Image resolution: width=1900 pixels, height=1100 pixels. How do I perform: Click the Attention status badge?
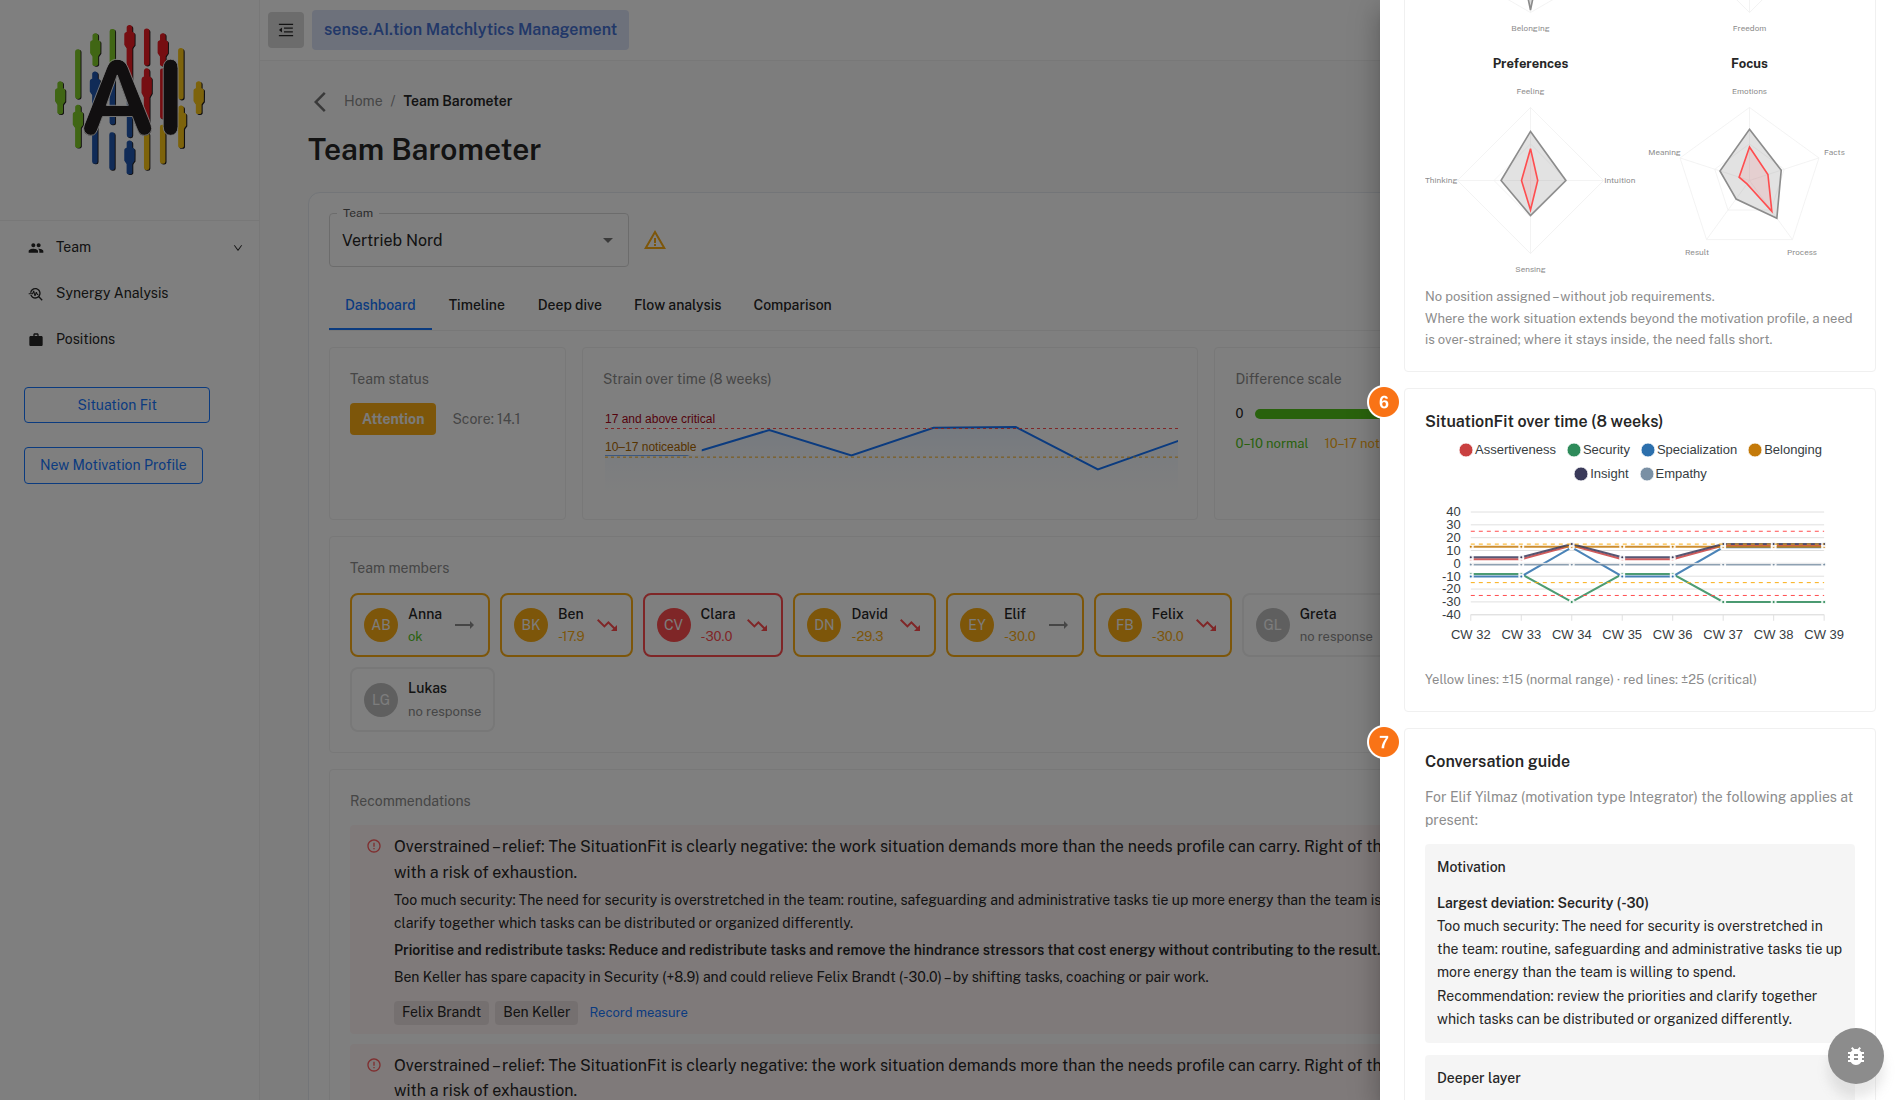(393, 419)
